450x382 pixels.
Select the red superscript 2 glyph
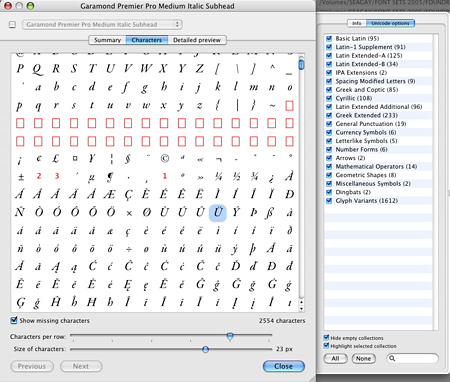coord(39,176)
